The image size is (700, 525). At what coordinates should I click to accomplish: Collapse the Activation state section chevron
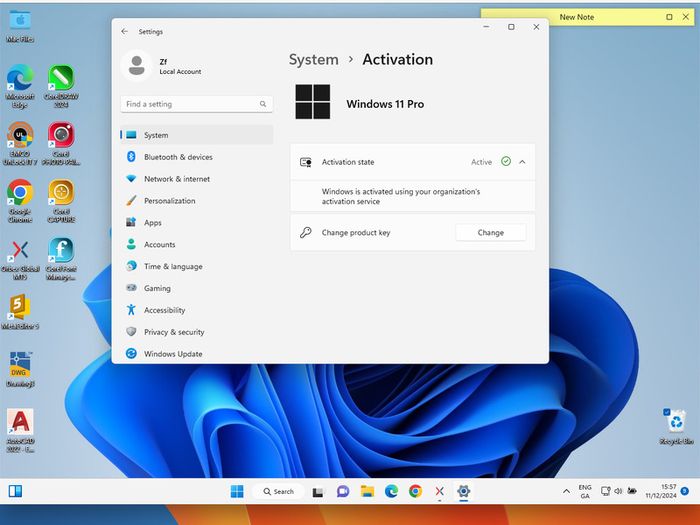point(522,162)
